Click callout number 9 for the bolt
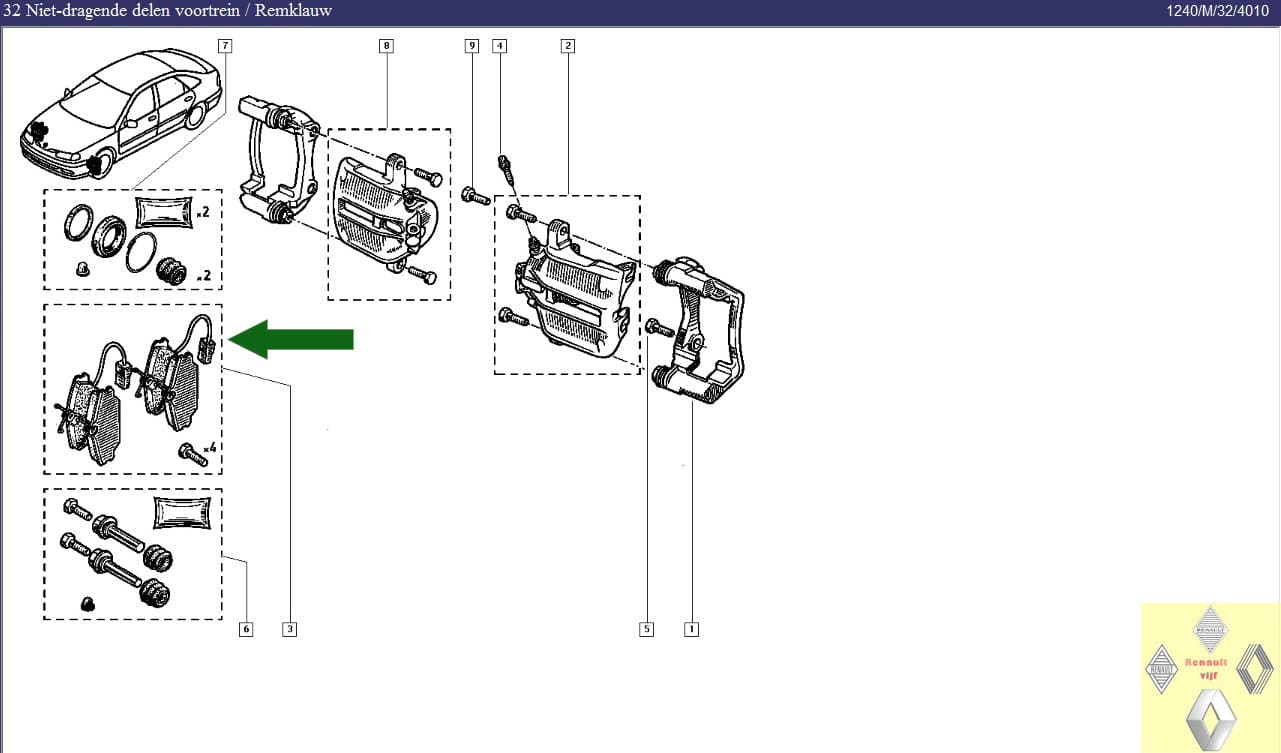The height and width of the screenshot is (753, 1281). click(x=472, y=46)
